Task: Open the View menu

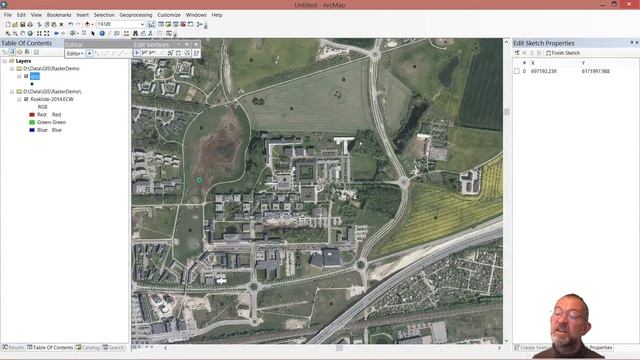Action: (36, 15)
